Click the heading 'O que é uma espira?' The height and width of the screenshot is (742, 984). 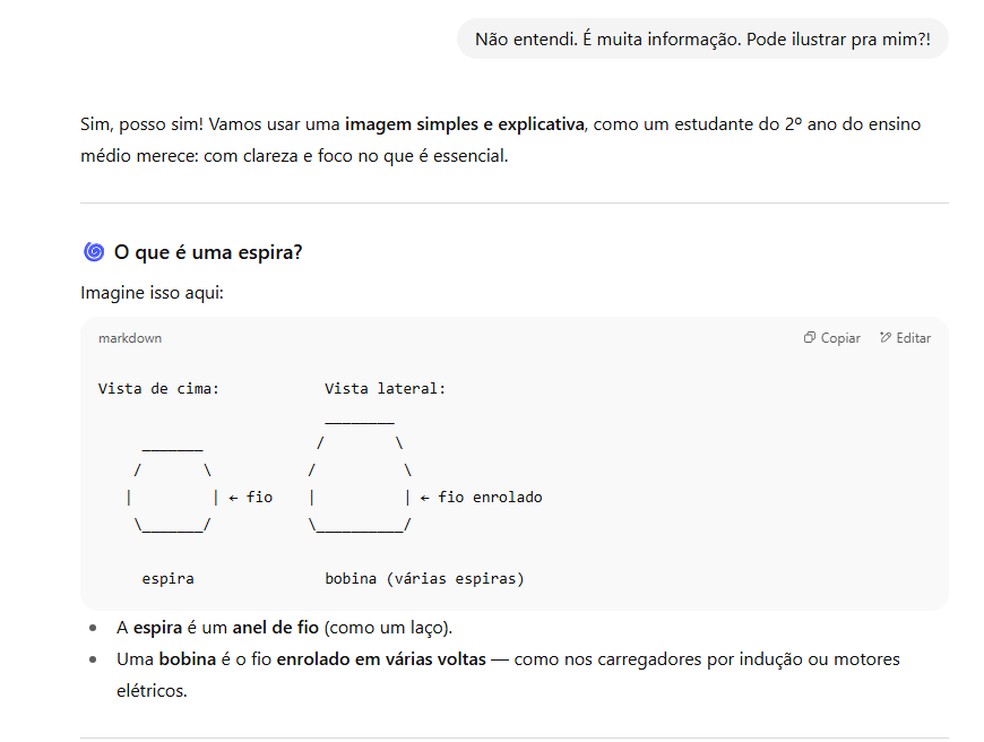208,252
